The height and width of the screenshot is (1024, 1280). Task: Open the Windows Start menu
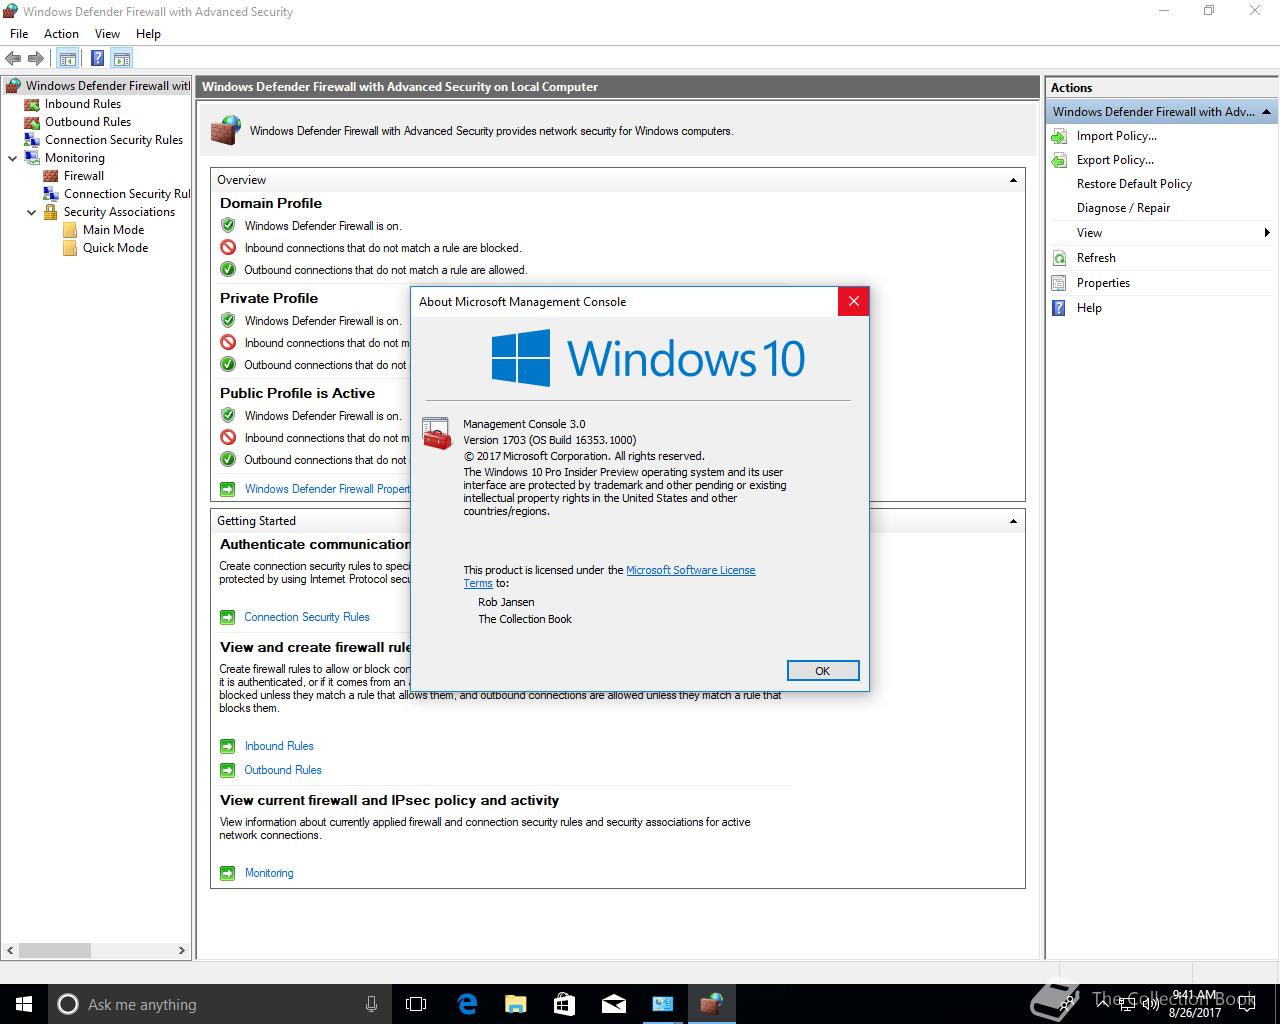[x=24, y=1004]
